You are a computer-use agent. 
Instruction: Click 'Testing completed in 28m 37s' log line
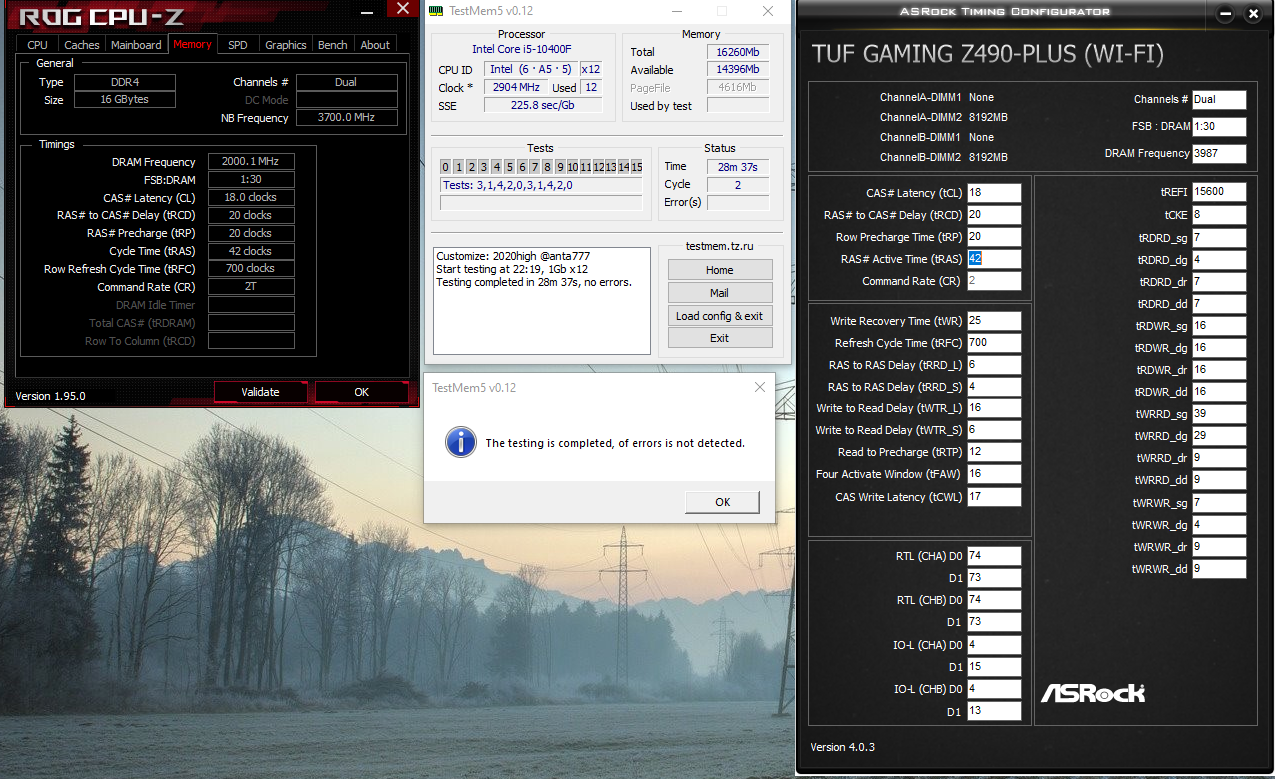pyautogui.click(x=534, y=282)
